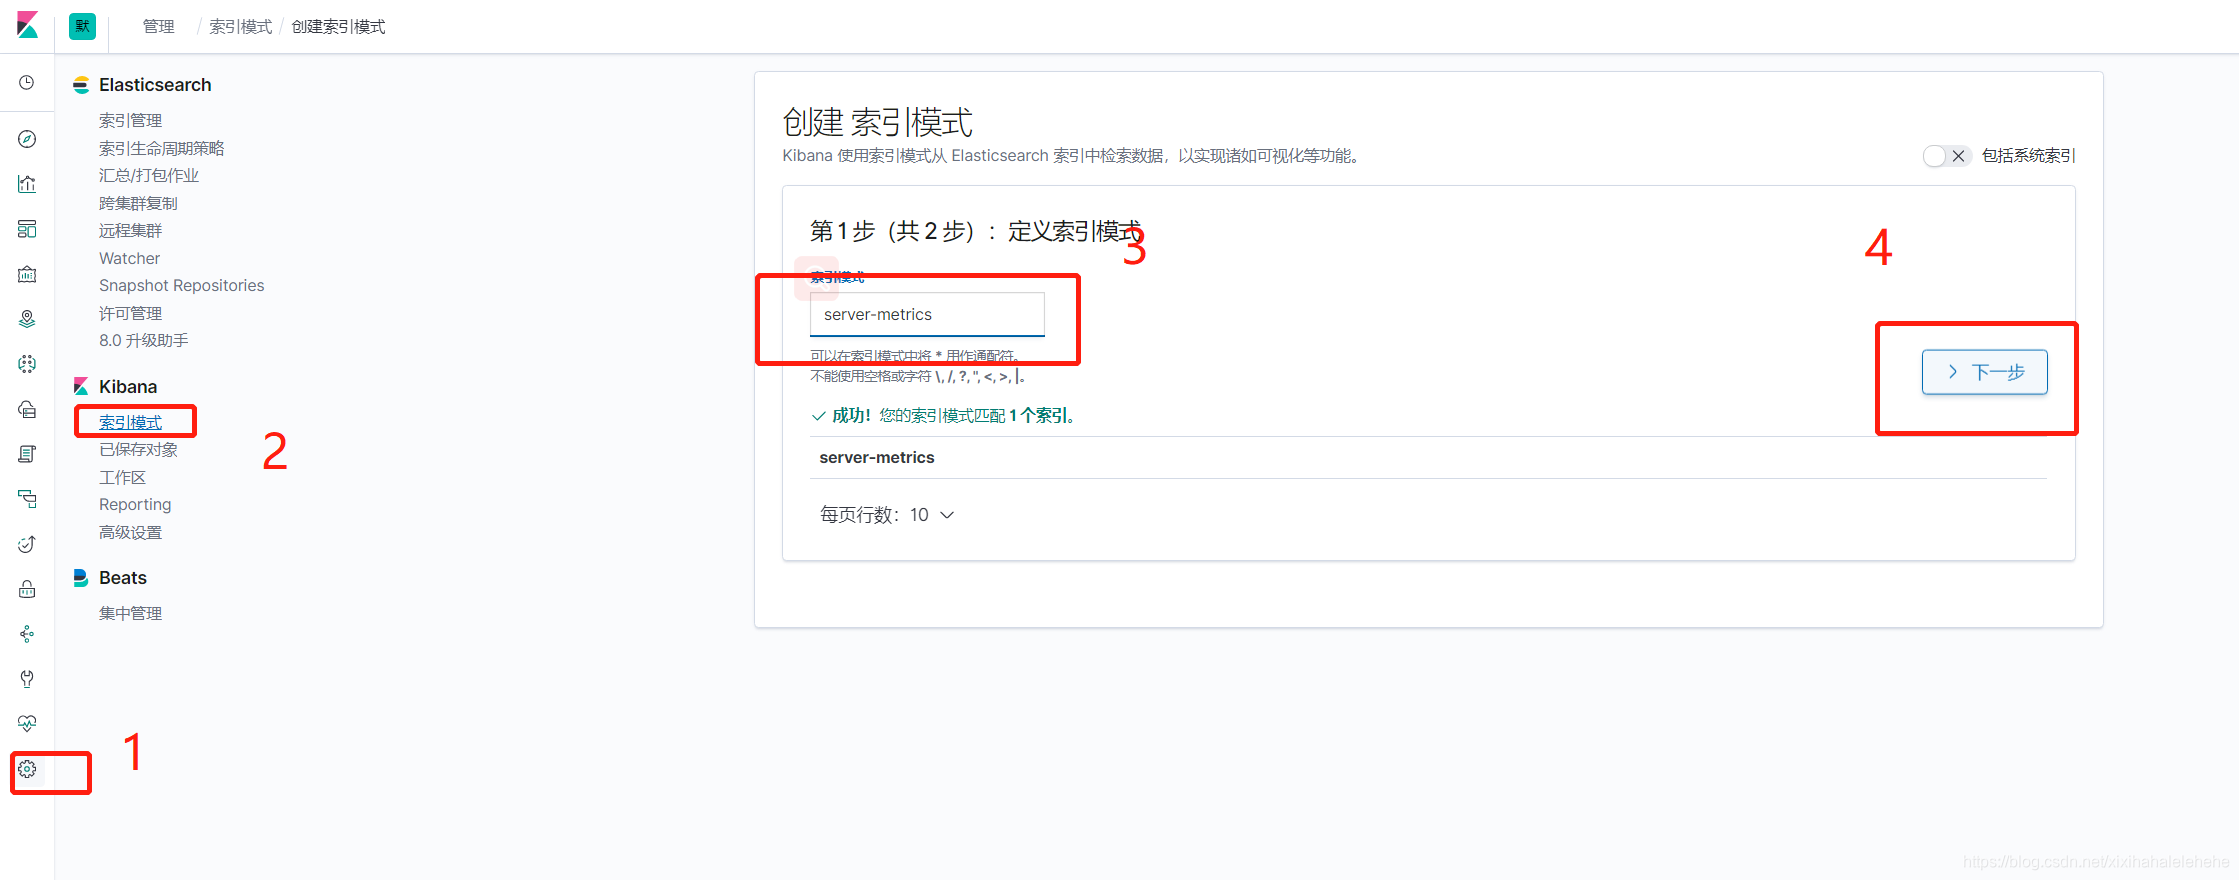The height and width of the screenshot is (880, 2239).
Task: Open 远程集群 in the side menu
Action: point(130,231)
